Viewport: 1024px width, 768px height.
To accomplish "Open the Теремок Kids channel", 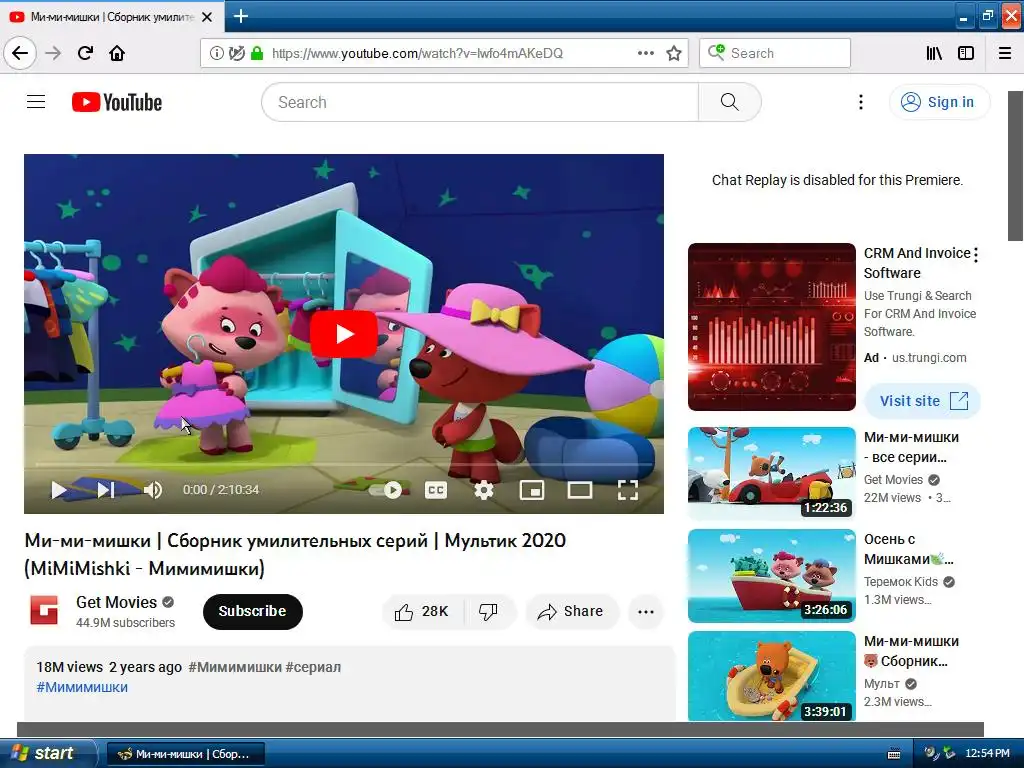I will point(901,582).
